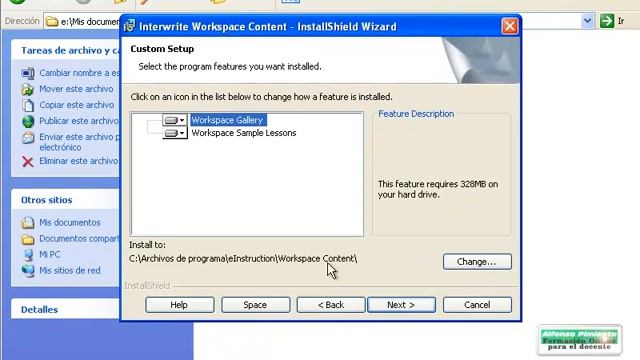Open 'Cambiar nombre a este archivo' link
This screenshot has height=360, width=640.
pyautogui.click(x=80, y=73)
